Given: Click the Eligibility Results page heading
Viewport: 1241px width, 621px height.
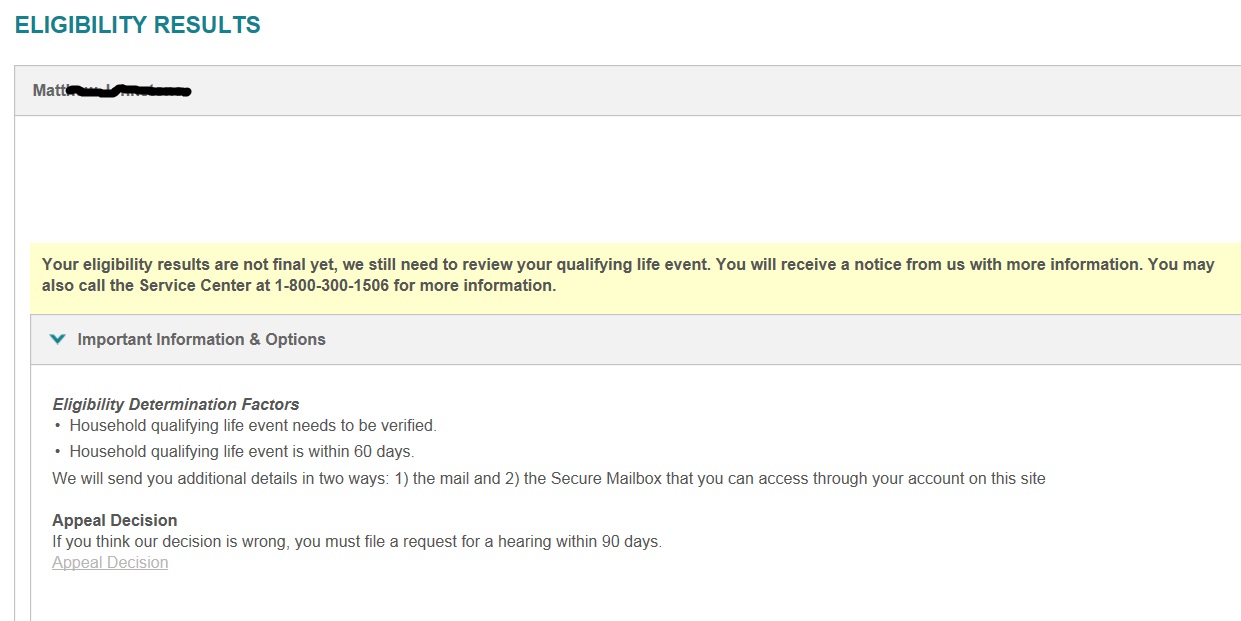Looking at the screenshot, I should pos(138,25).
